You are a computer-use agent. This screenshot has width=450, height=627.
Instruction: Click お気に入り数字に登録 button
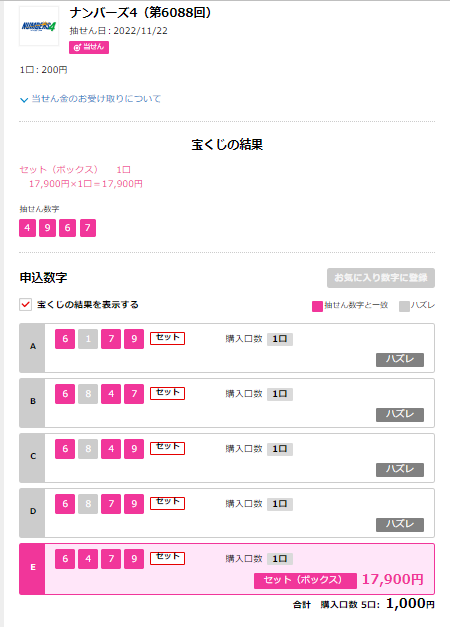pyautogui.click(x=381, y=278)
